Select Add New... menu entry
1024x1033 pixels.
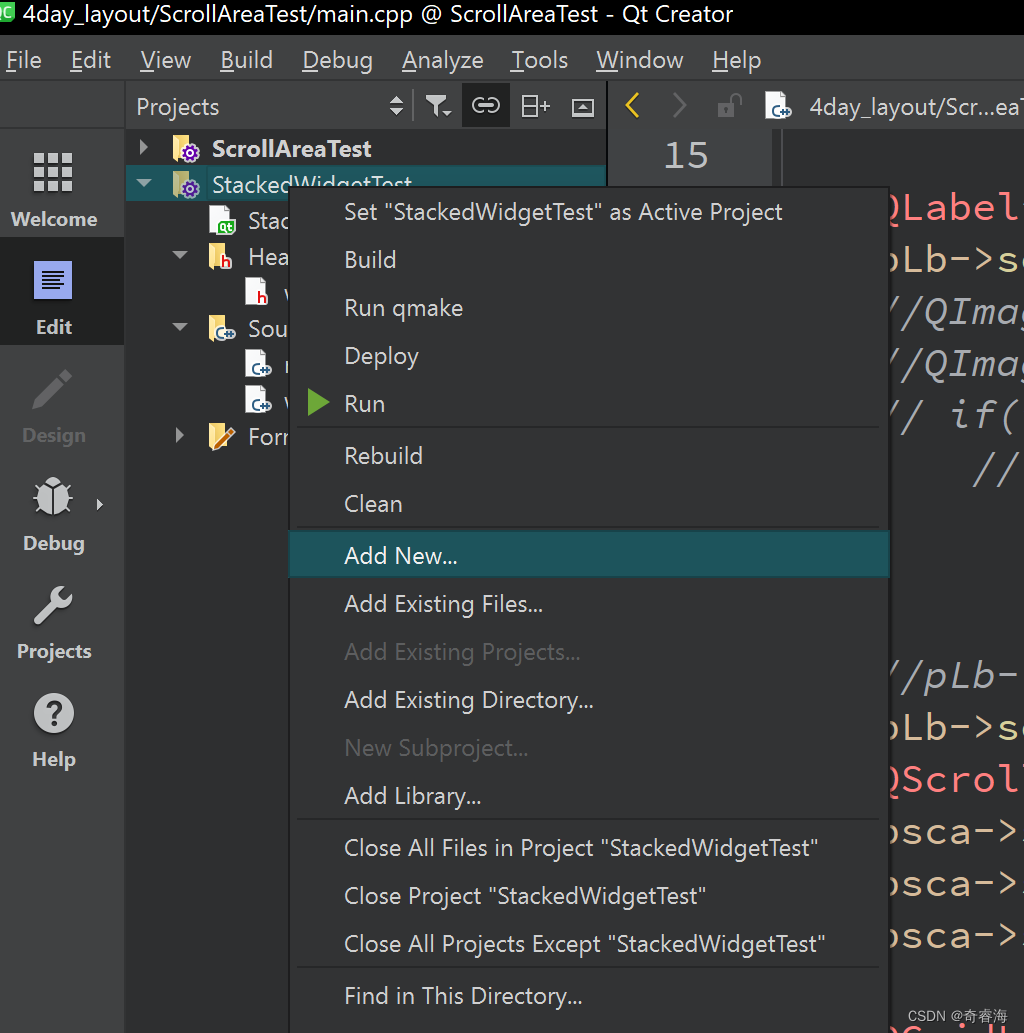coord(589,555)
